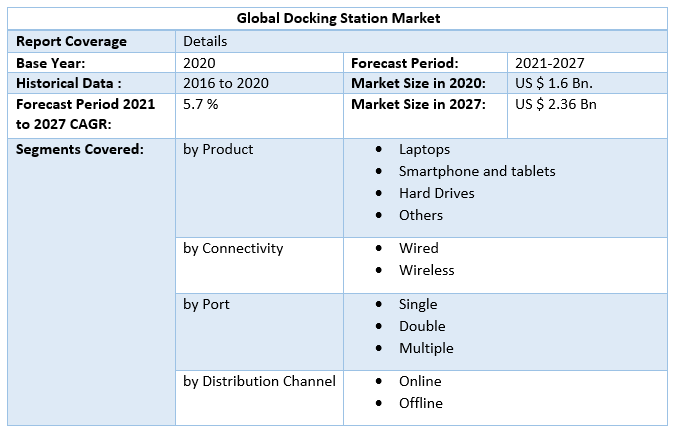Viewport: 675px width, 433px height.
Task: Click the Details header cell
Action: [205, 41]
